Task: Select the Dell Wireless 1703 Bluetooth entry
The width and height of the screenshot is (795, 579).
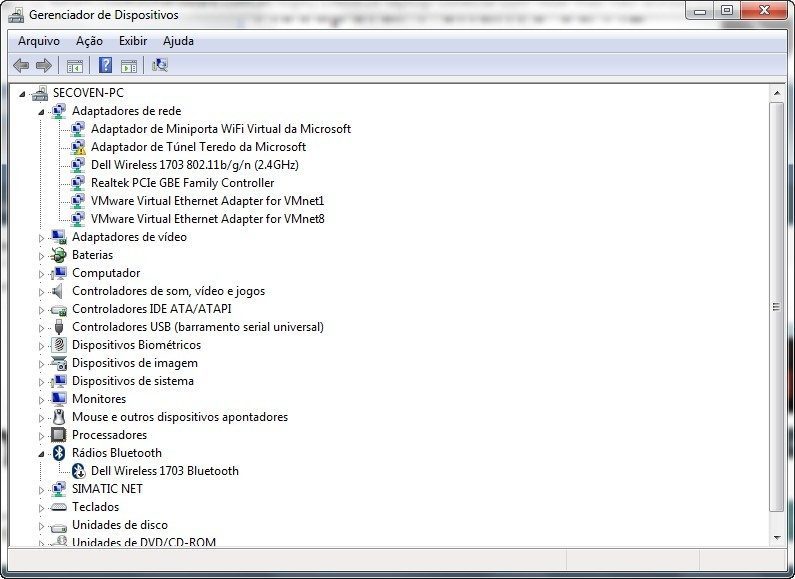Action: [165, 471]
